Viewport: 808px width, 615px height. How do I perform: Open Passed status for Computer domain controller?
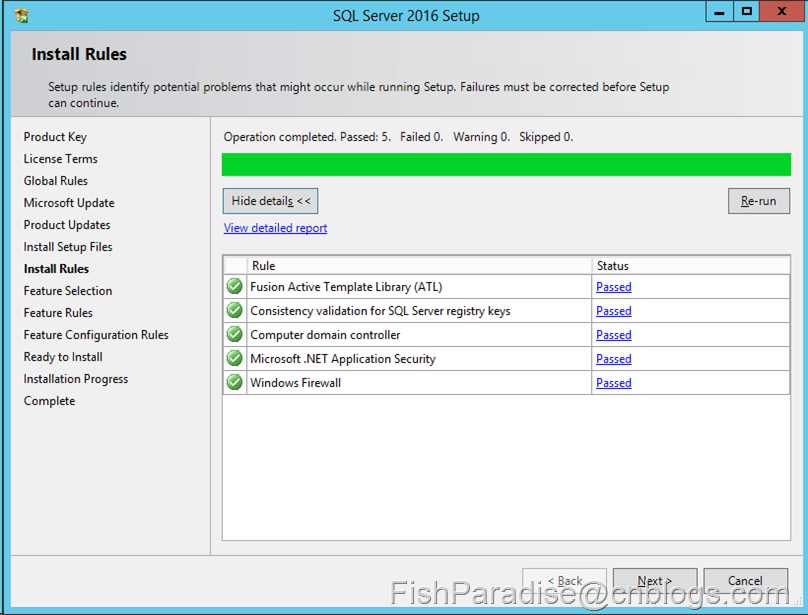613,335
